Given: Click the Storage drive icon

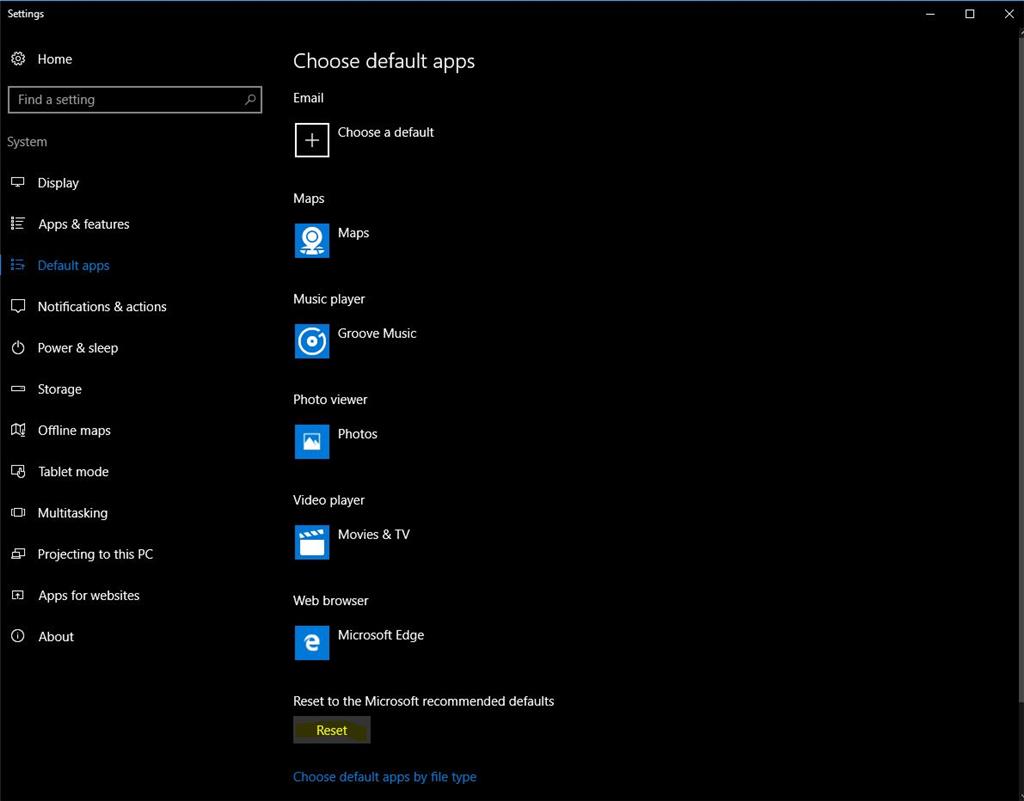Looking at the screenshot, I should 18,388.
